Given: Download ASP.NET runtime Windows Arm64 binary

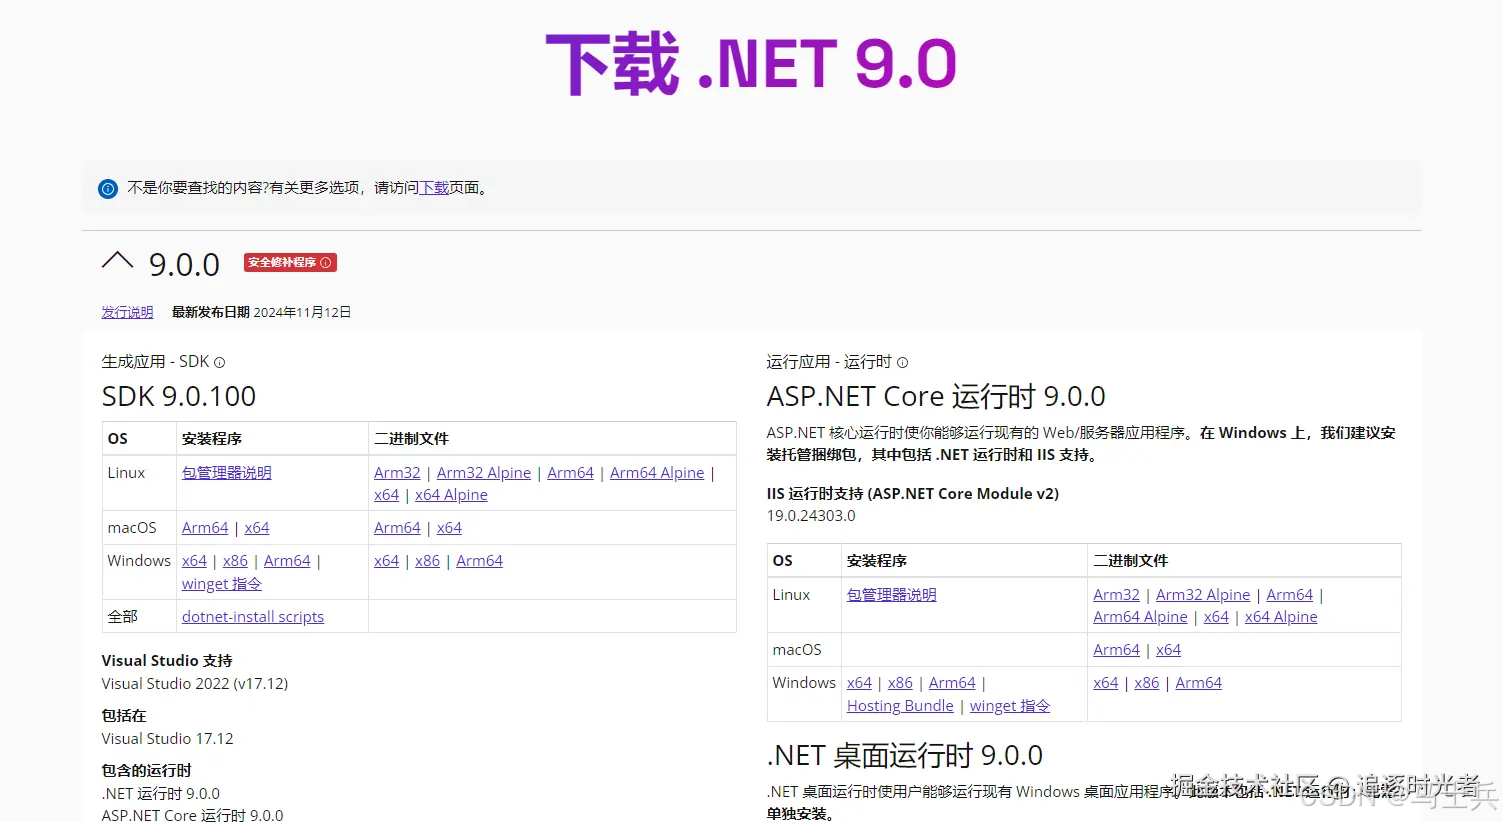Looking at the screenshot, I should coord(1198,683).
